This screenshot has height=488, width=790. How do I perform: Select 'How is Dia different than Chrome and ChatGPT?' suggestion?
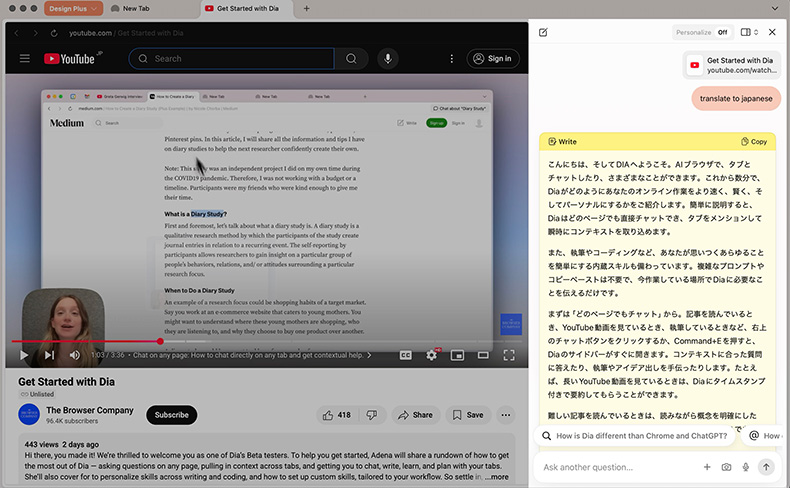tap(636, 436)
